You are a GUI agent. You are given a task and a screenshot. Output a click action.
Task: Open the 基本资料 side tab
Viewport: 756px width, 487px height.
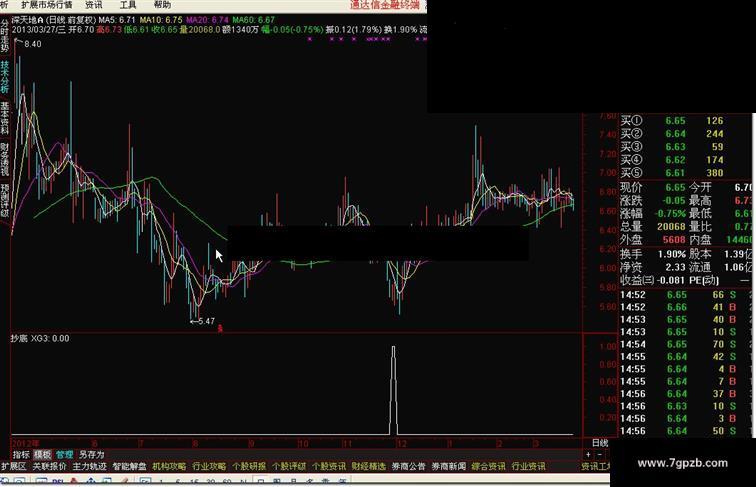point(5,118)
